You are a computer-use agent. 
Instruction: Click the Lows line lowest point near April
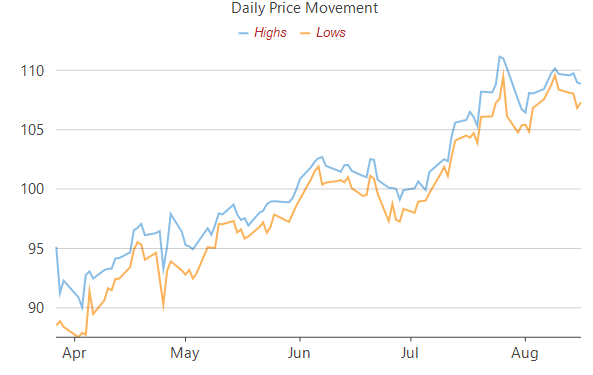[78, 336]
